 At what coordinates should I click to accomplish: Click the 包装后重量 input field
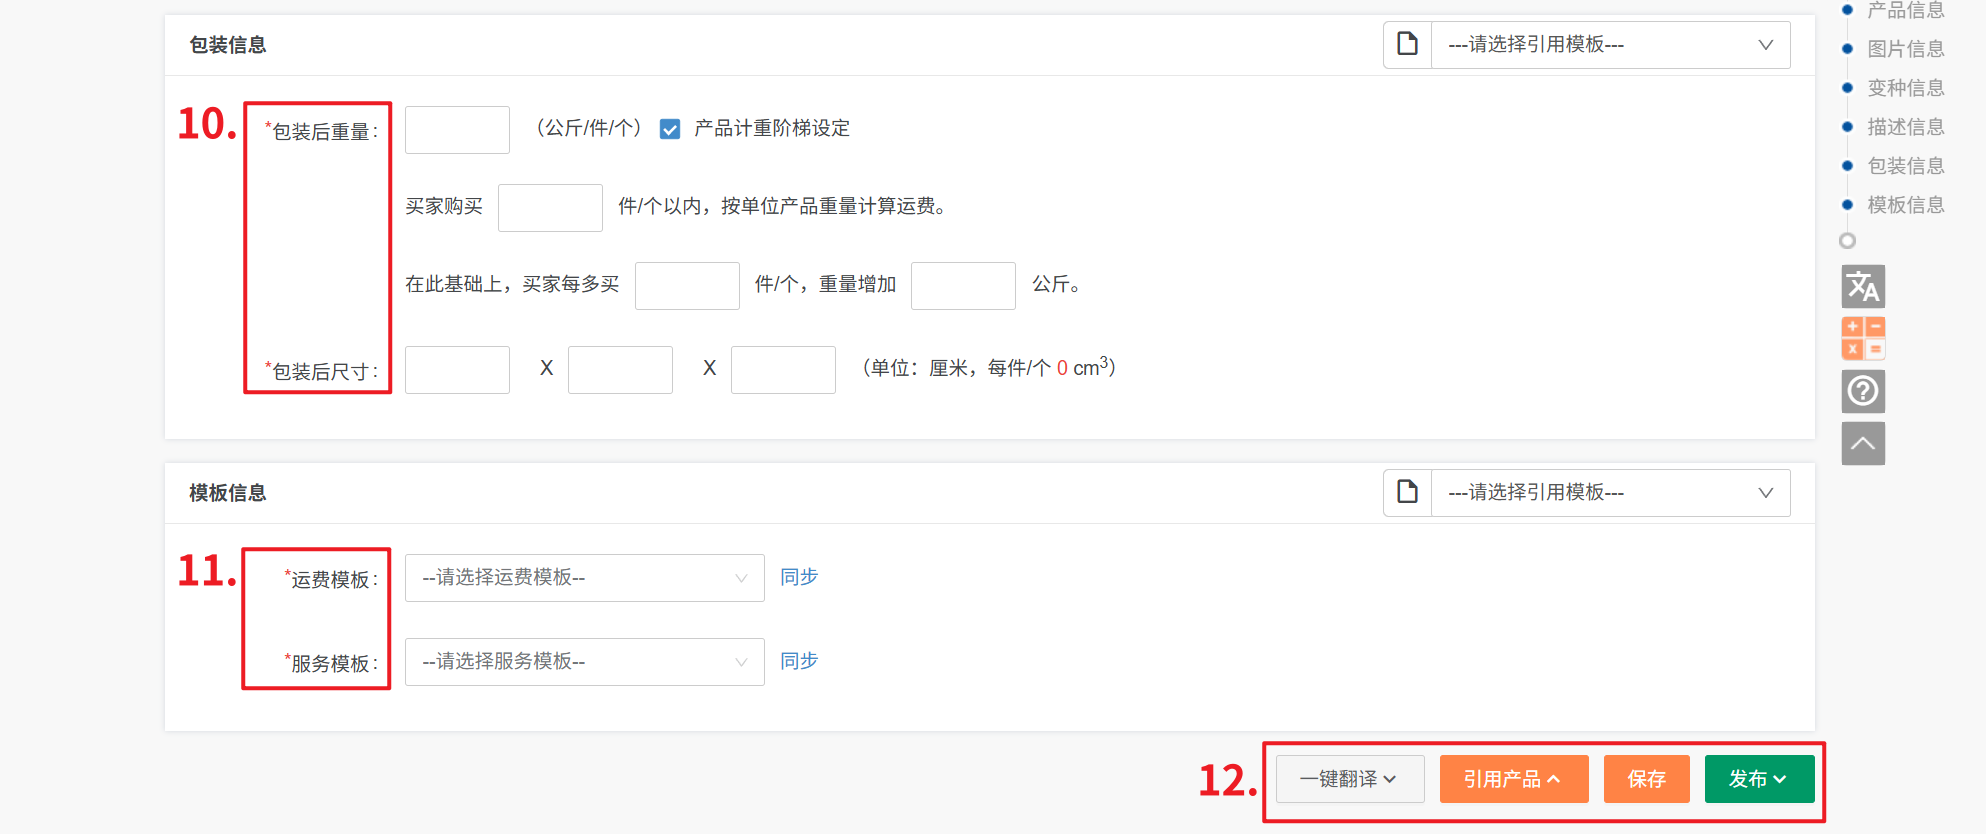pos(457,130)
